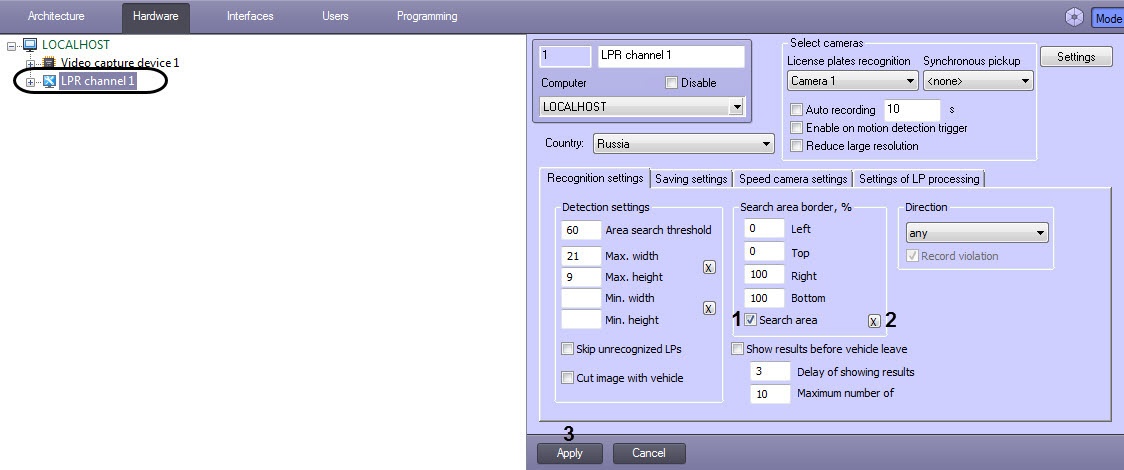Viewport: 1124px width, 470px height.
Task: Toggle Cut image with vehicle checkbox
Action: coord(568,378)
